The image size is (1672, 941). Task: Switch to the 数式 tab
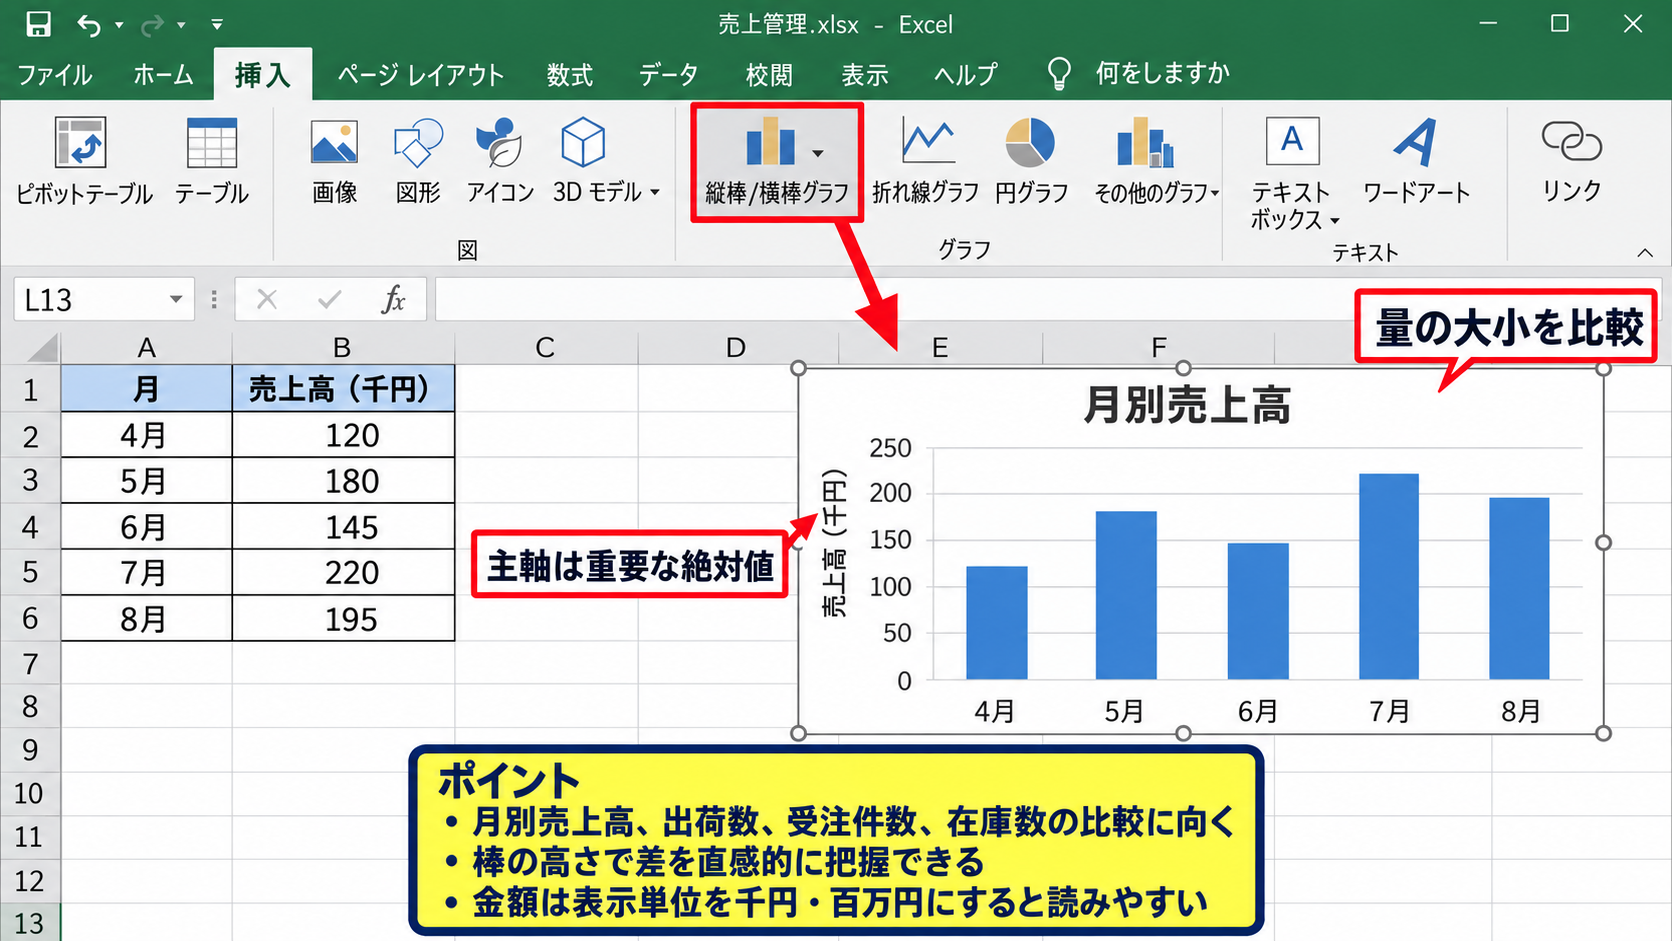[x=570, y=75]
